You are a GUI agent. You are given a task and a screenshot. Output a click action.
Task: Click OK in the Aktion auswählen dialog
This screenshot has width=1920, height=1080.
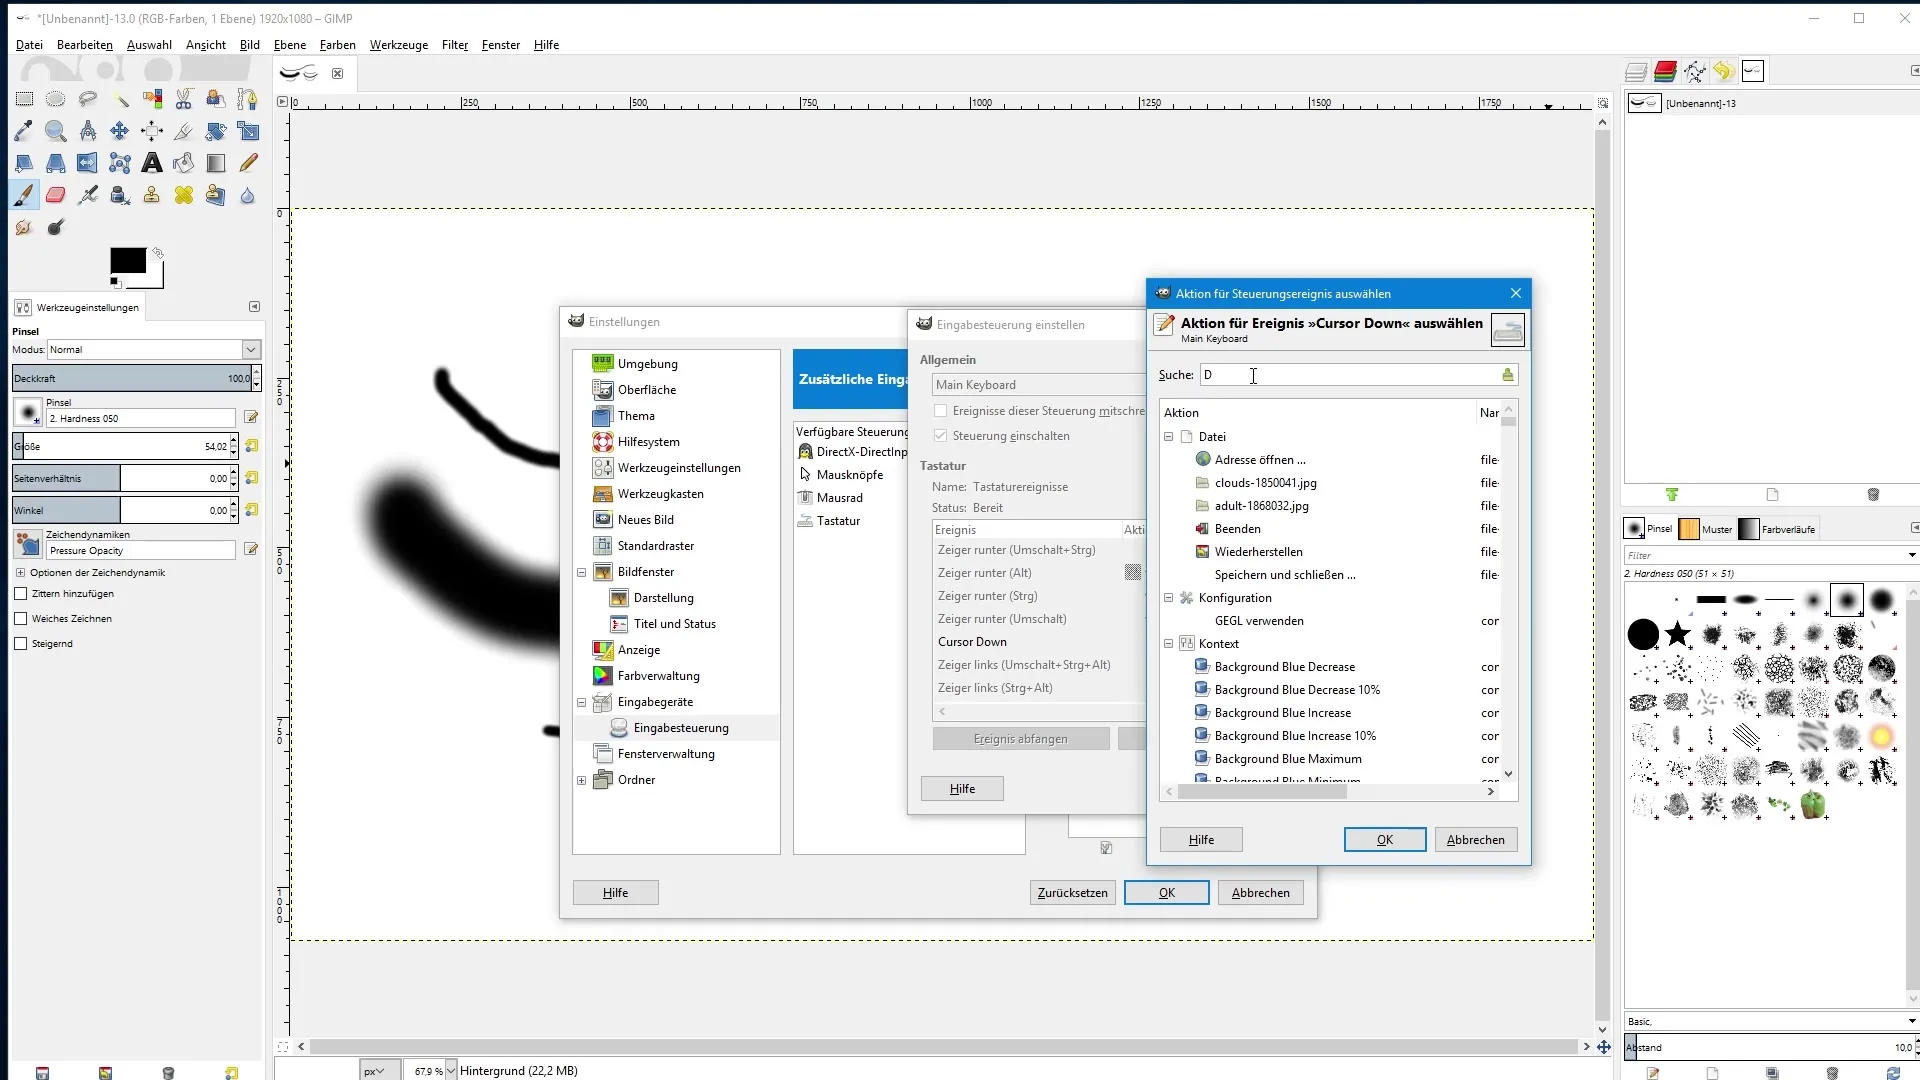(x=1385, y=840)
